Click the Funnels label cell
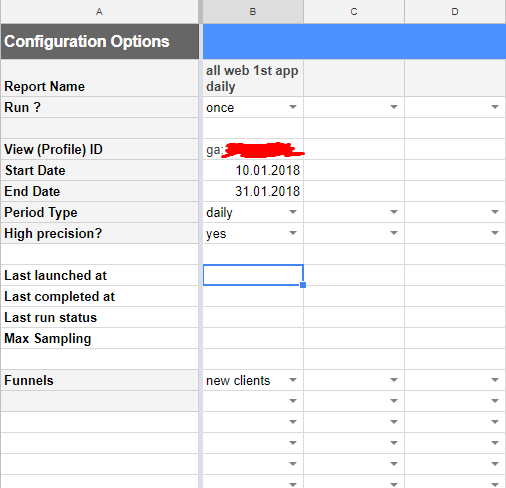Image resolution: width=506 pixels, height=488 pixels. (100, 380)
